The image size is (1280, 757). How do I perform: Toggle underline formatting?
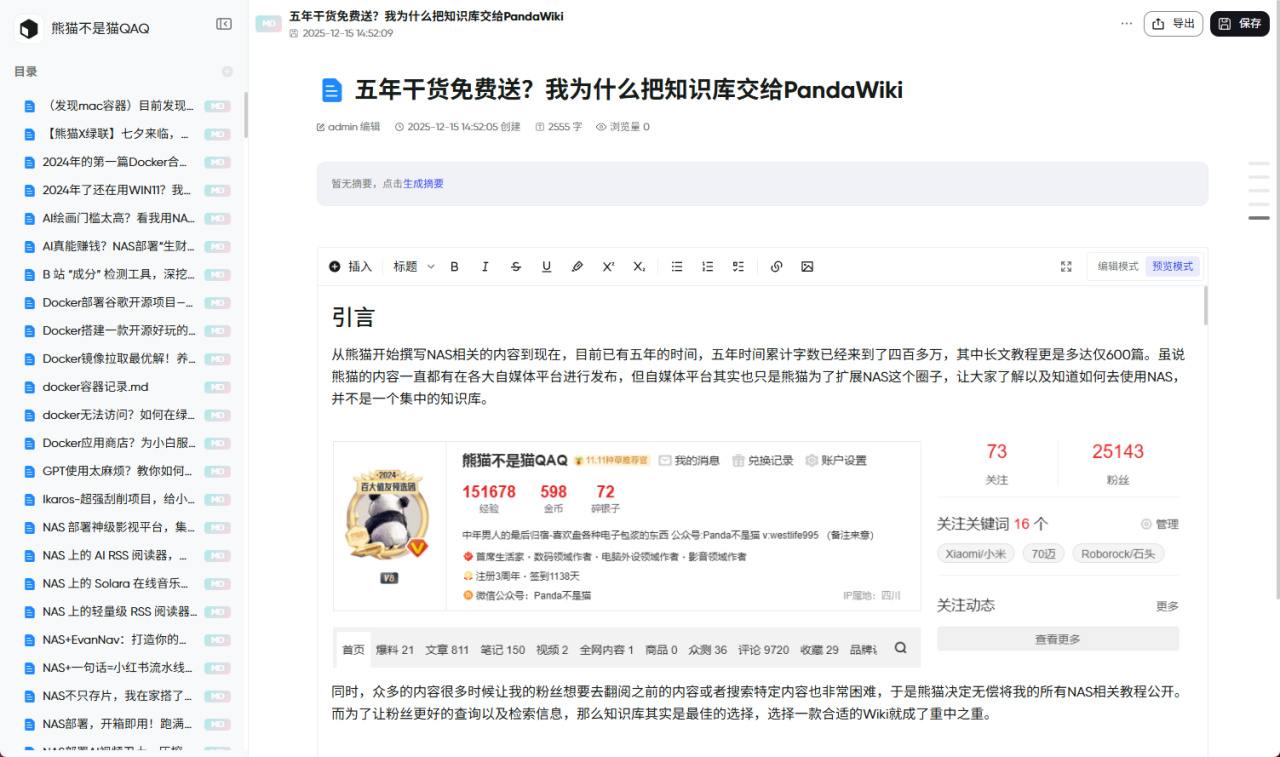[x=546, y=267]
